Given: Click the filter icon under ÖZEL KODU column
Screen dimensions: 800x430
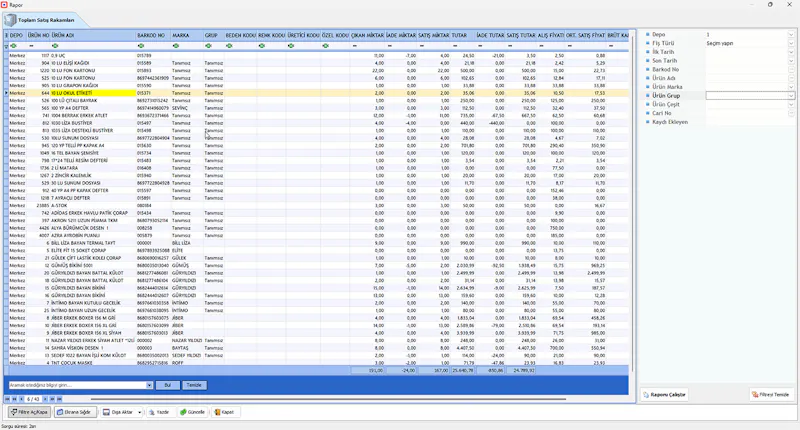Looking at the screenshot, I should [x=326, y=46].
